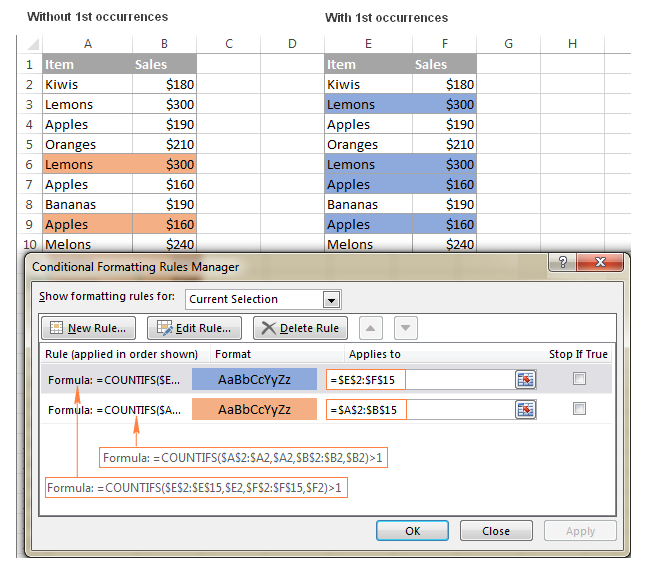Click cell F1 containing Sales
Image resolution: width=651 pixels, height=569 pixels.
[445, 64]
